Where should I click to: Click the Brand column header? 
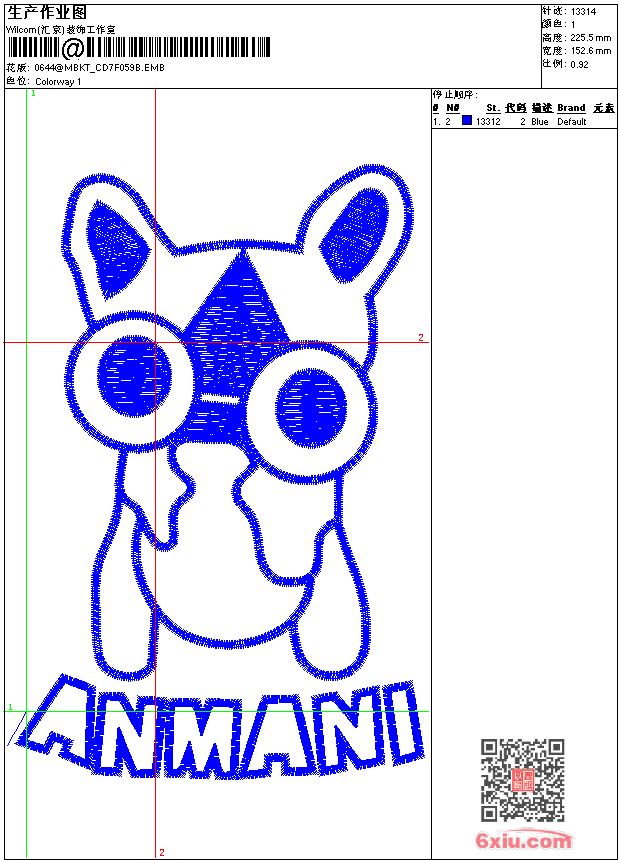click(571, 108)
